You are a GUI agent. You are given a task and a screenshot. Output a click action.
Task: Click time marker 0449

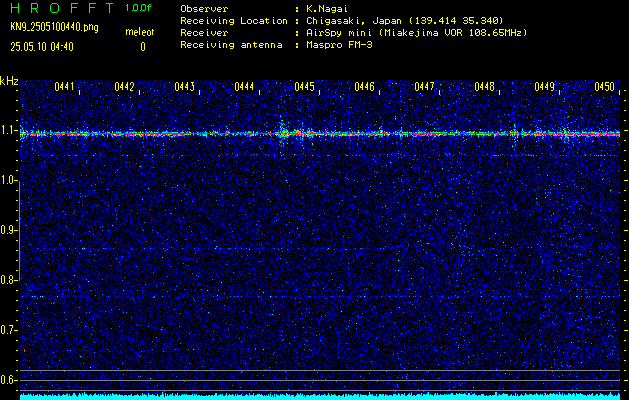click(545, 87)
